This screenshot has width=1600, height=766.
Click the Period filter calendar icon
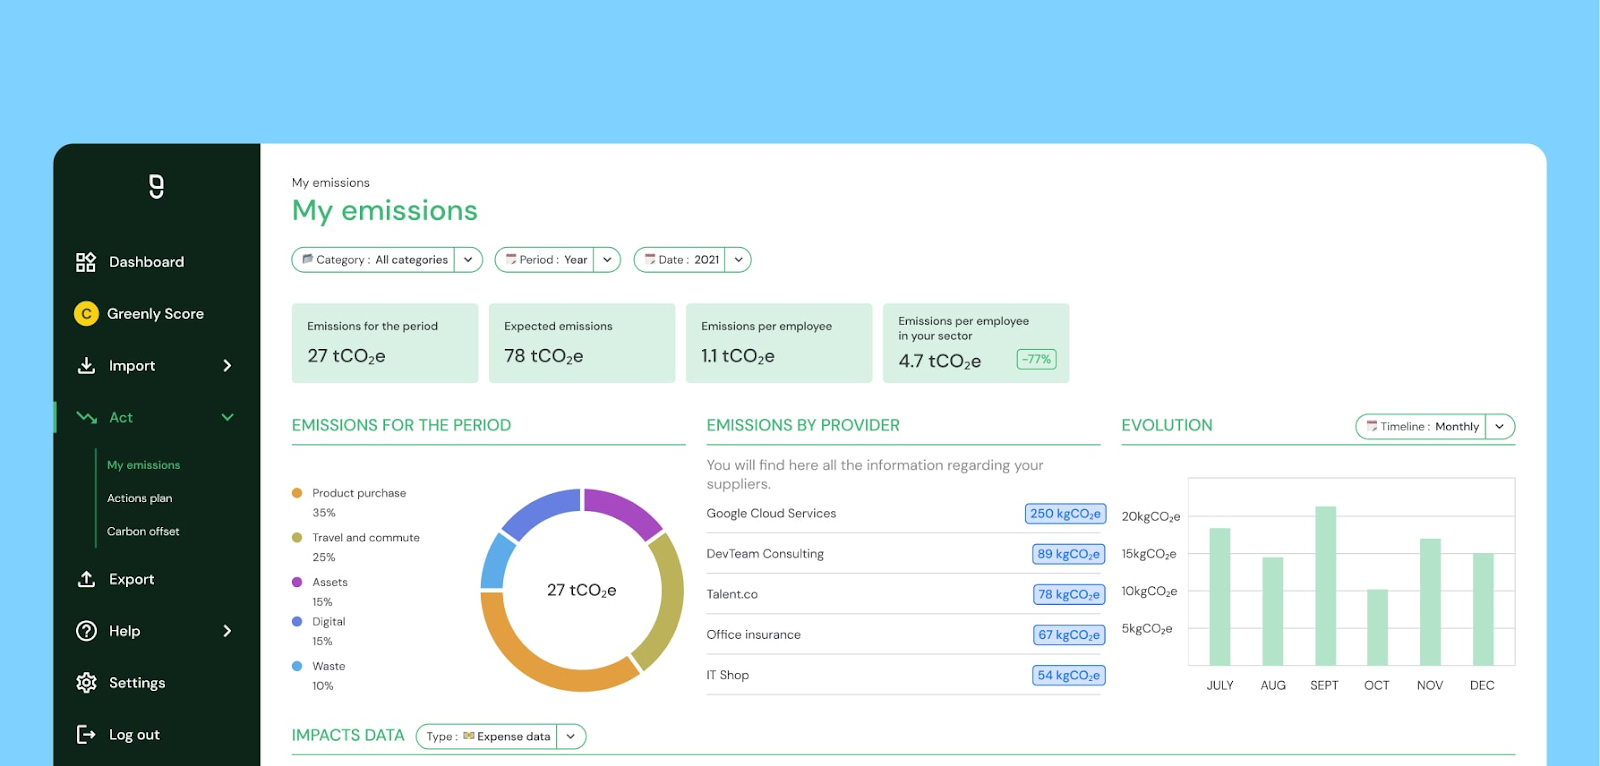pyautogui.click(x=511, y=259)
